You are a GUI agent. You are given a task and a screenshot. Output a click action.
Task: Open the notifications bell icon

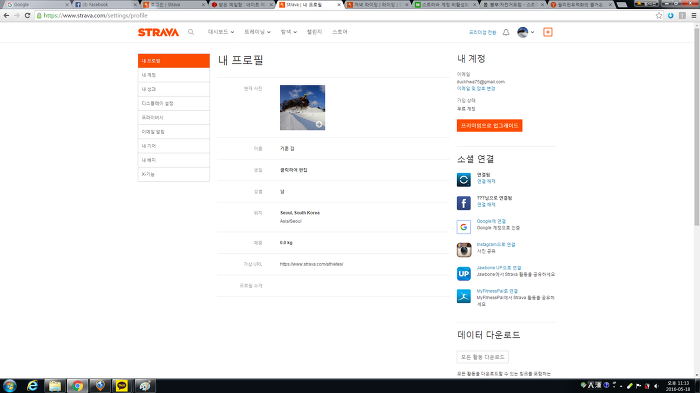[506, 32]
